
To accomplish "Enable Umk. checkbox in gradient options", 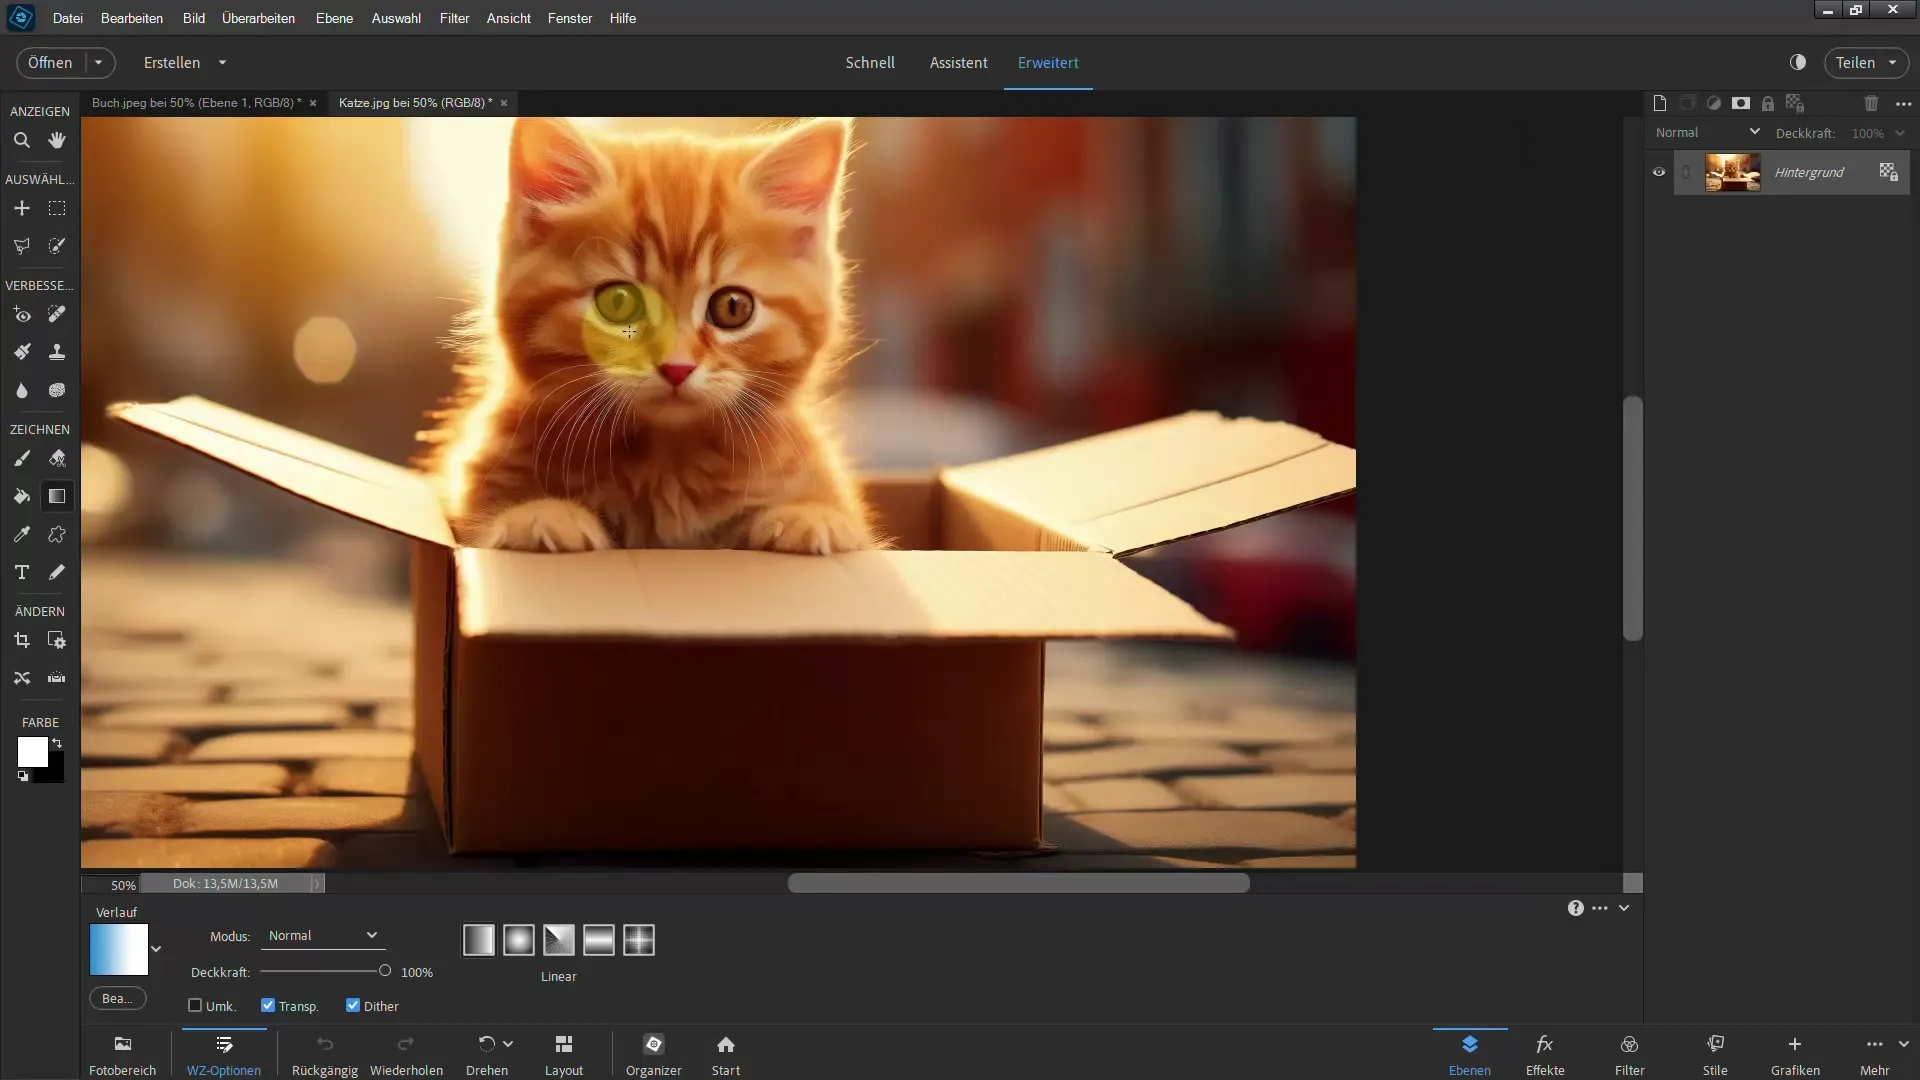I will tap(196, 1006).
